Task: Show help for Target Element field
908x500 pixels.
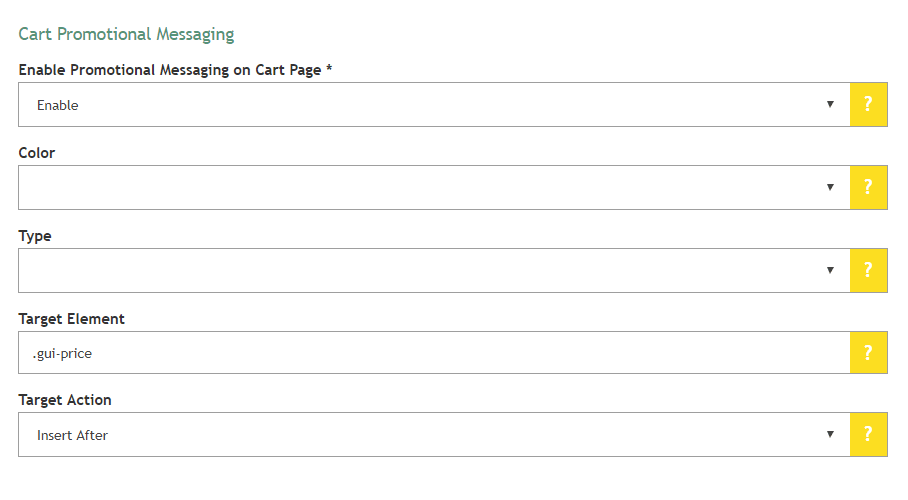Action: click(868, 352)
